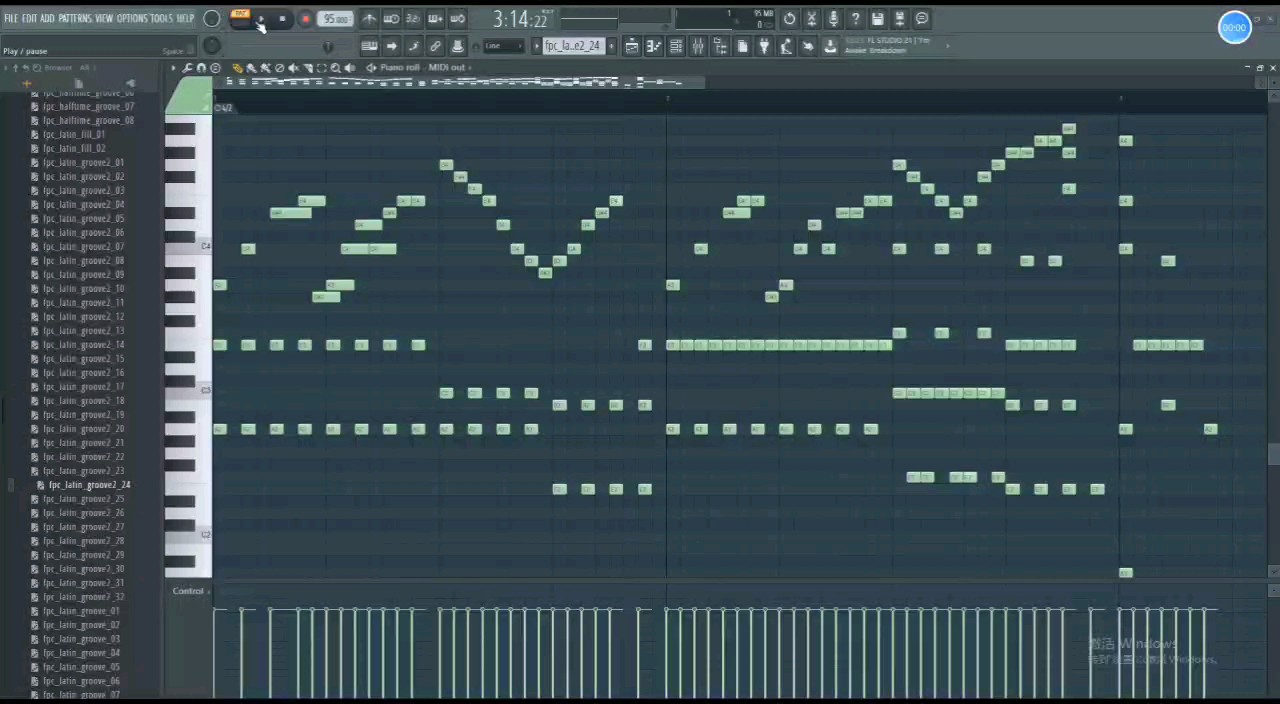Image resolution: width=1280 pixels, height=704 pixels.
Task: Open the Playlist view icon
Action: coord(632,46)
